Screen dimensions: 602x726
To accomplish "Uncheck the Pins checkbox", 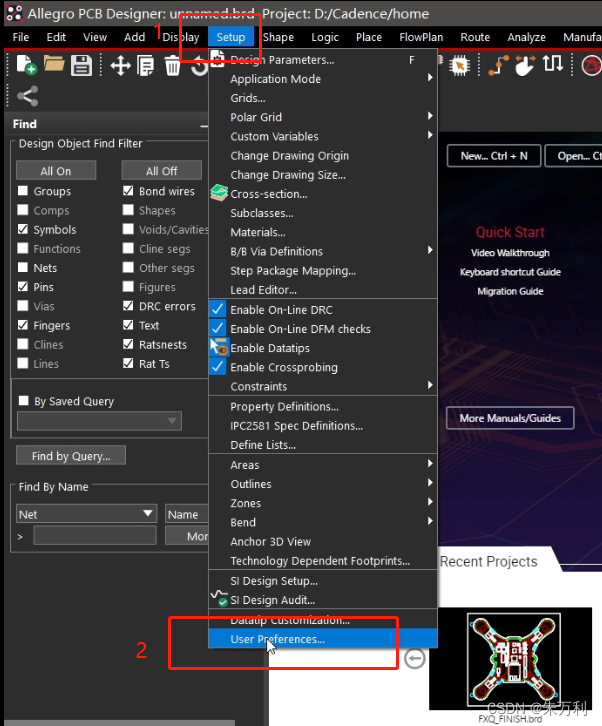I will coord(23,287).
